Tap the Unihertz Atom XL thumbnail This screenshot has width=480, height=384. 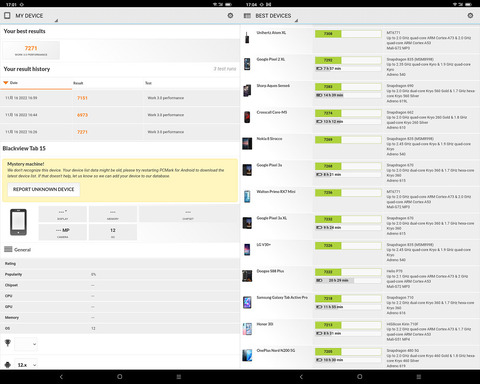click(247, 37)
